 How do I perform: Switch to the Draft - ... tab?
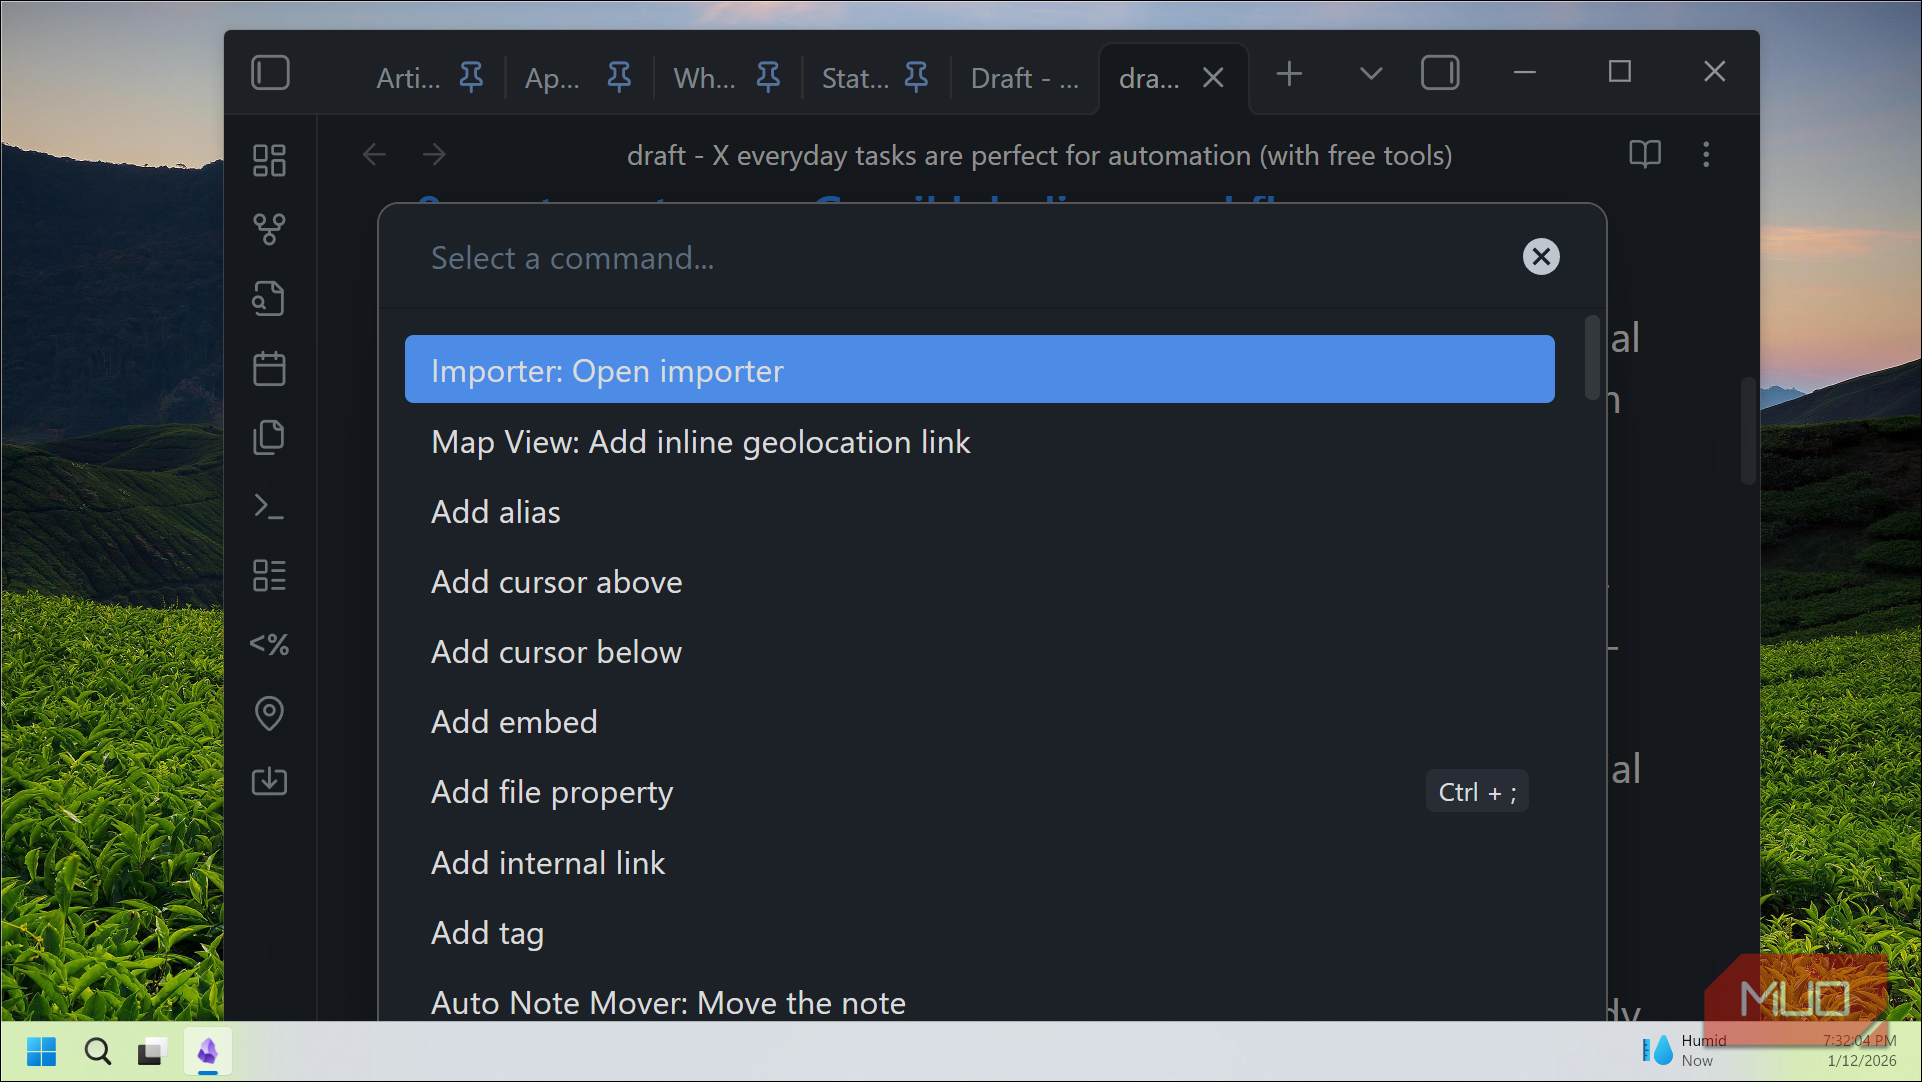coord(1025,78)
